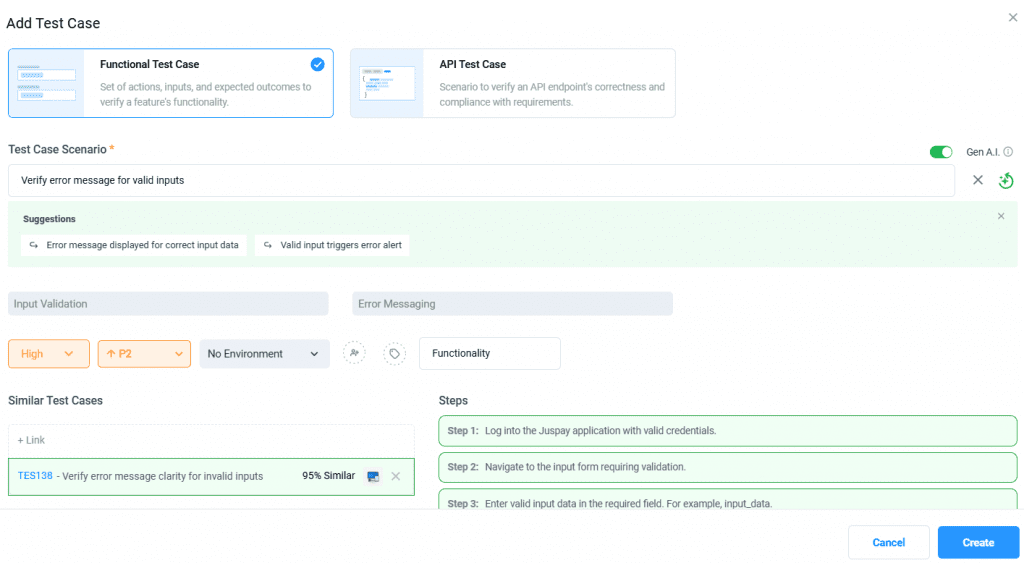Click the tag icon
Viewport: 1024px width, 563px height.
tap(395, 353)
